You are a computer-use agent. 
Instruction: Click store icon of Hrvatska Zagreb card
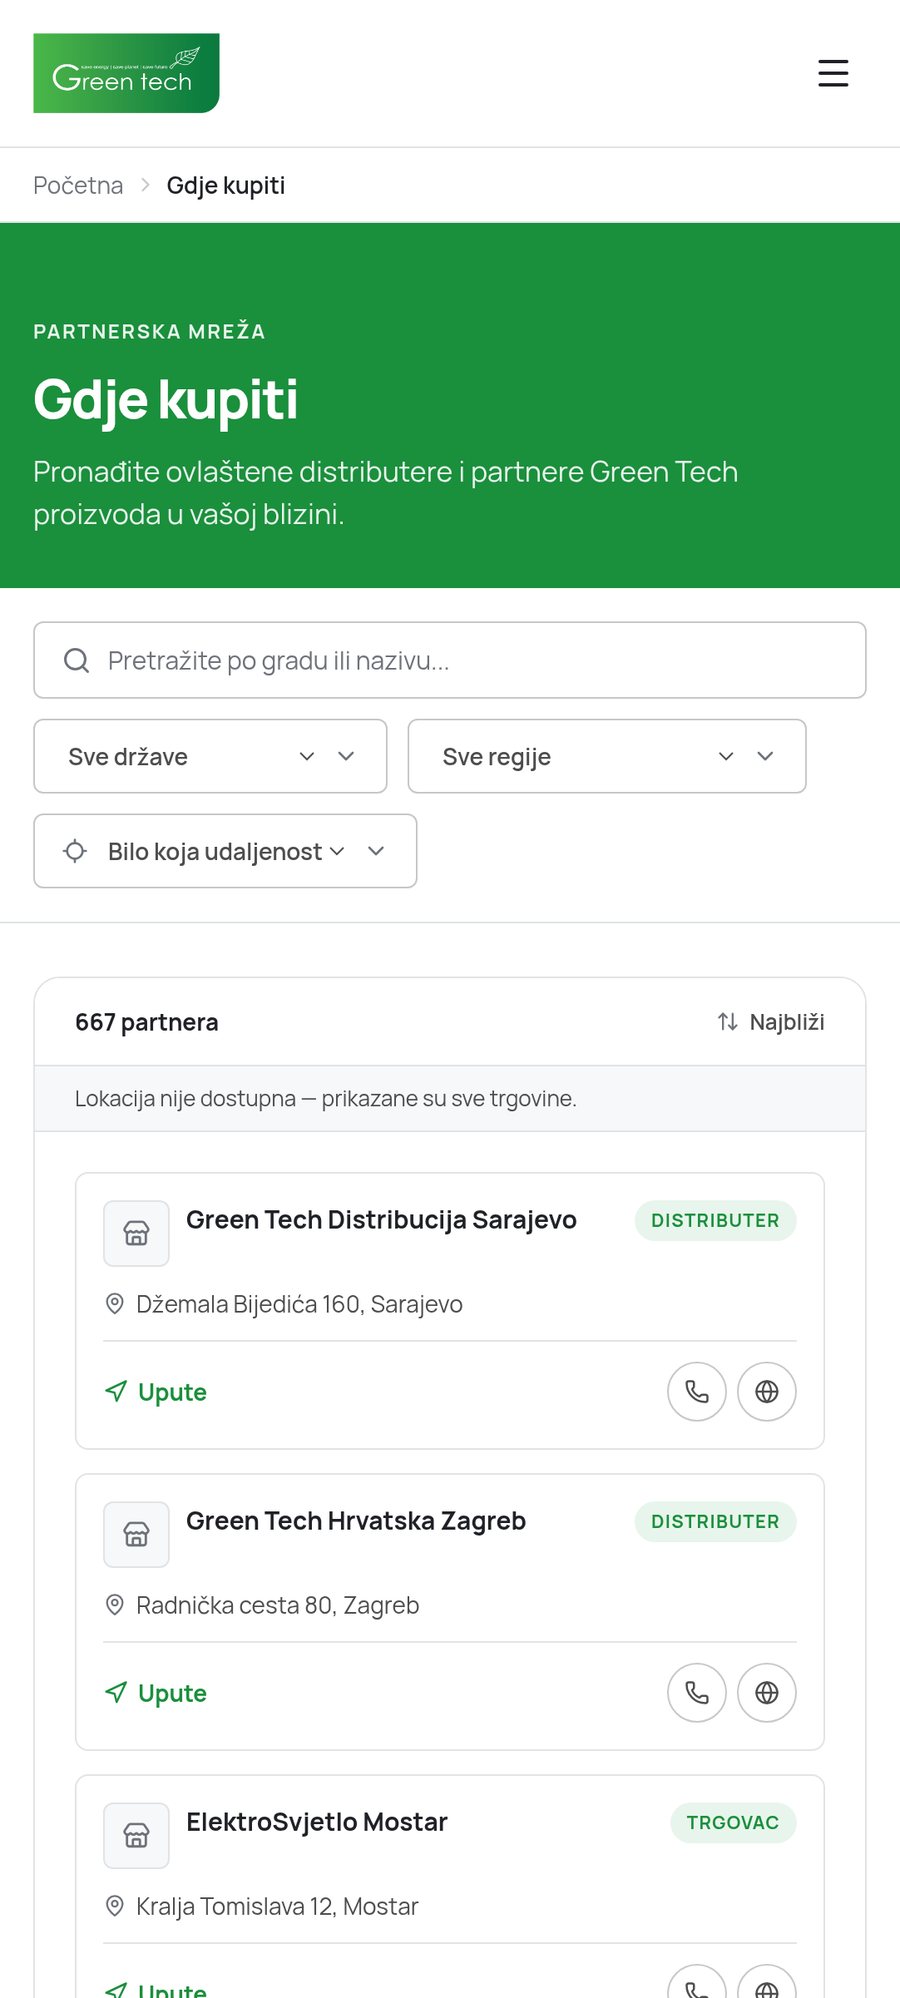tap(137, 1534)
